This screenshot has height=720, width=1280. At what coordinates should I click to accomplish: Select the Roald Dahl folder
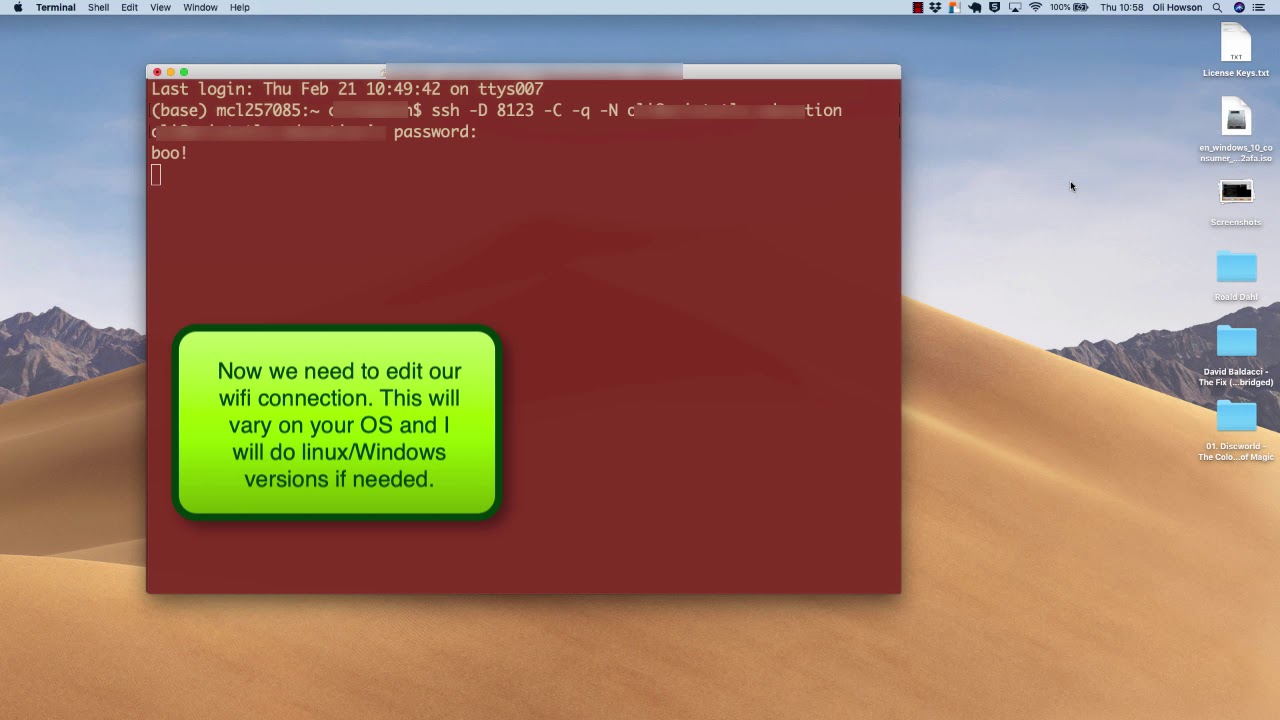tap(1236, 277)
